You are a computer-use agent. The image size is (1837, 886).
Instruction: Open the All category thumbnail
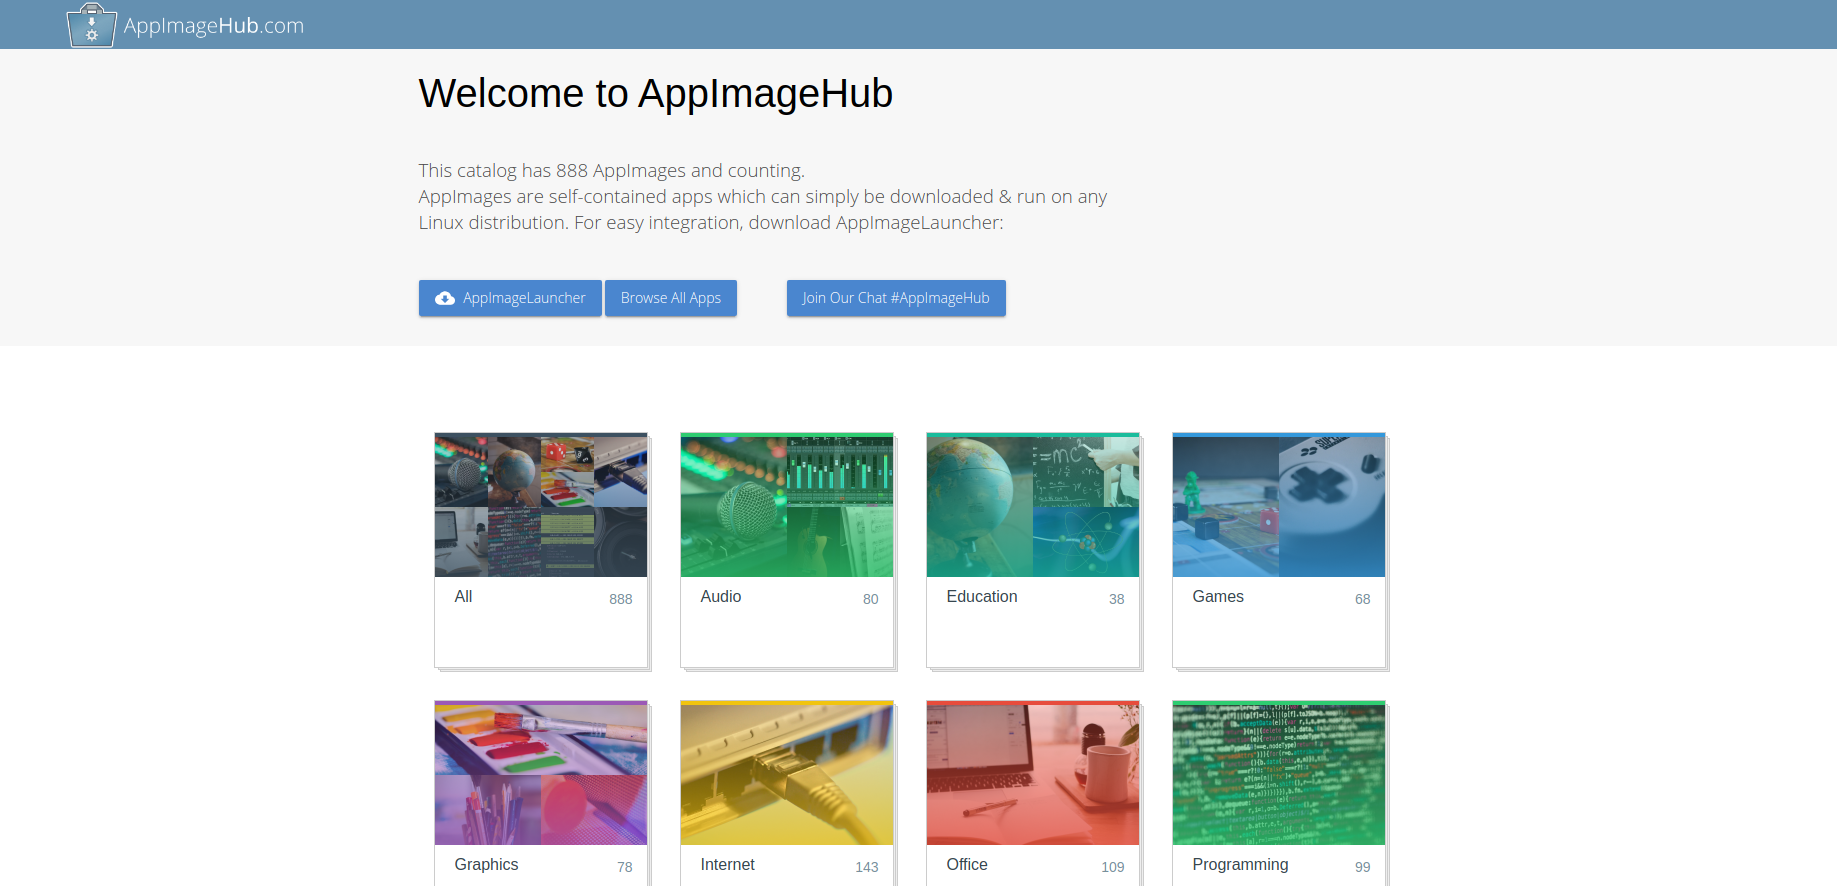tap(541, 505)
